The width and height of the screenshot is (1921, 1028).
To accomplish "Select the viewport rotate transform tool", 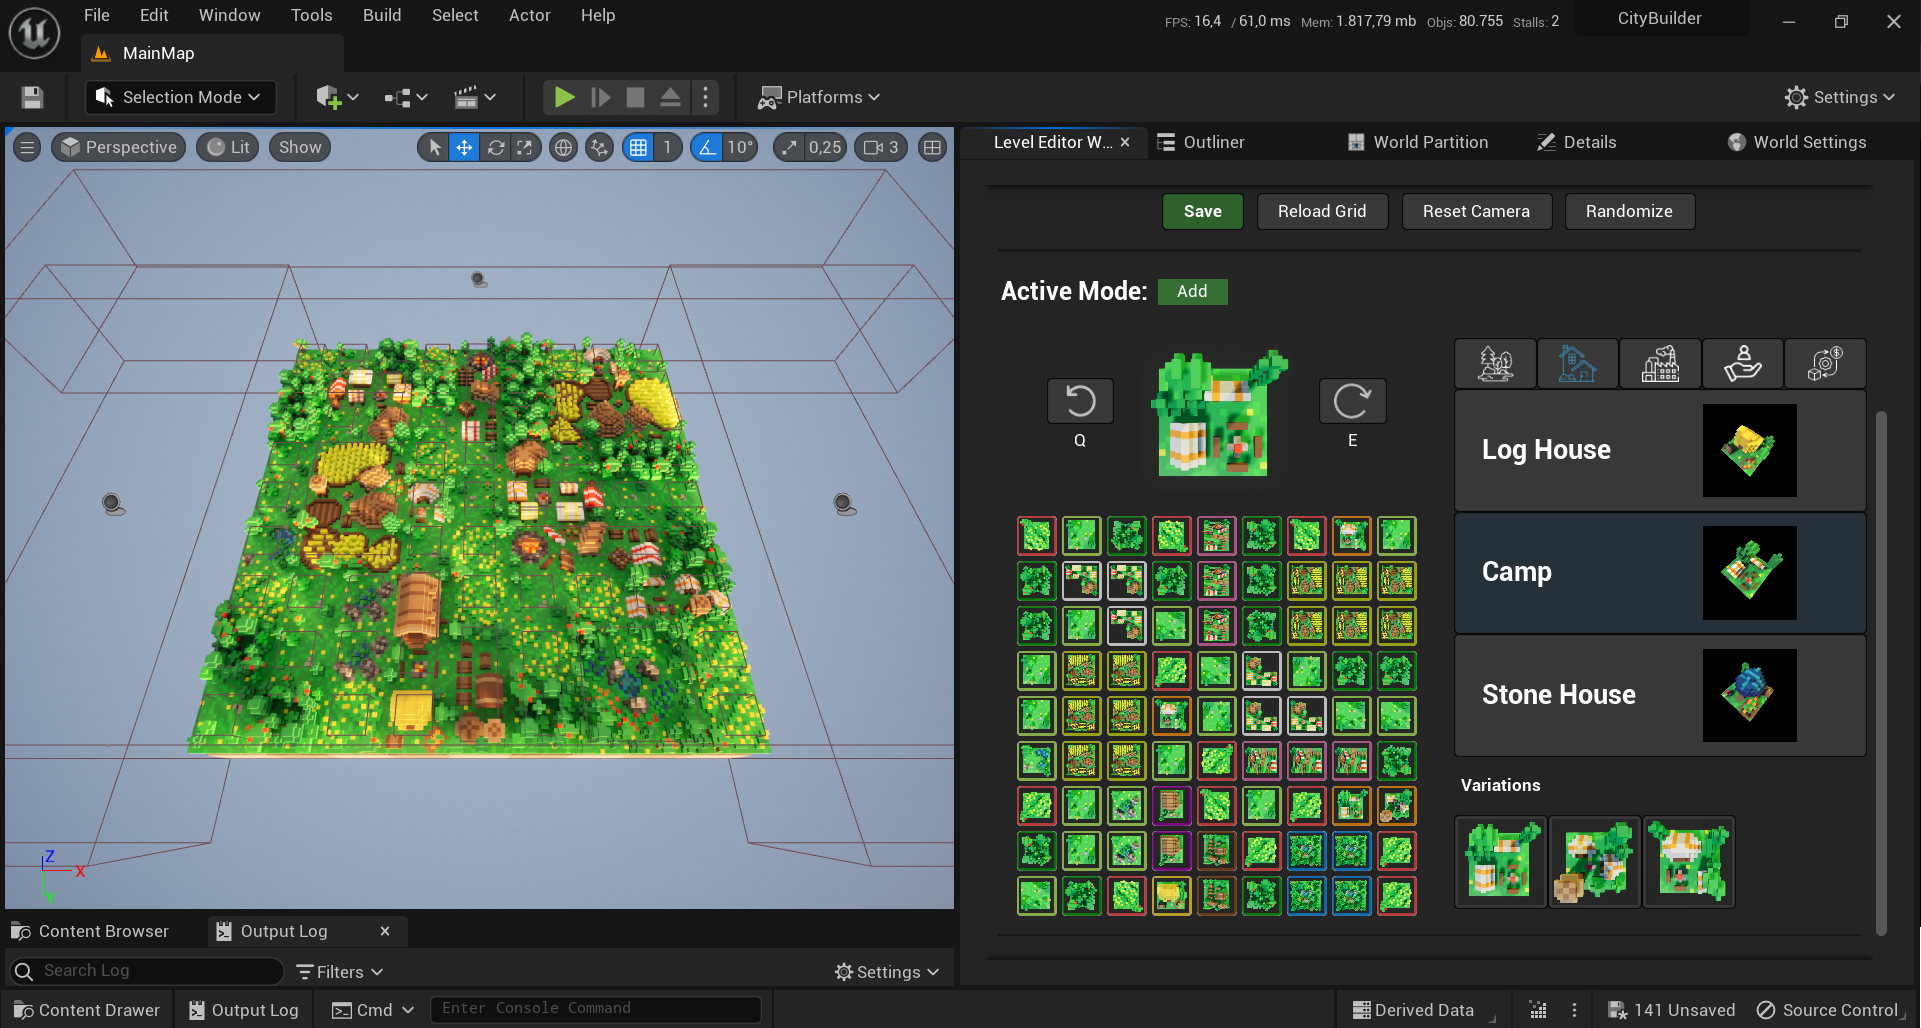I will pos(495,148).
